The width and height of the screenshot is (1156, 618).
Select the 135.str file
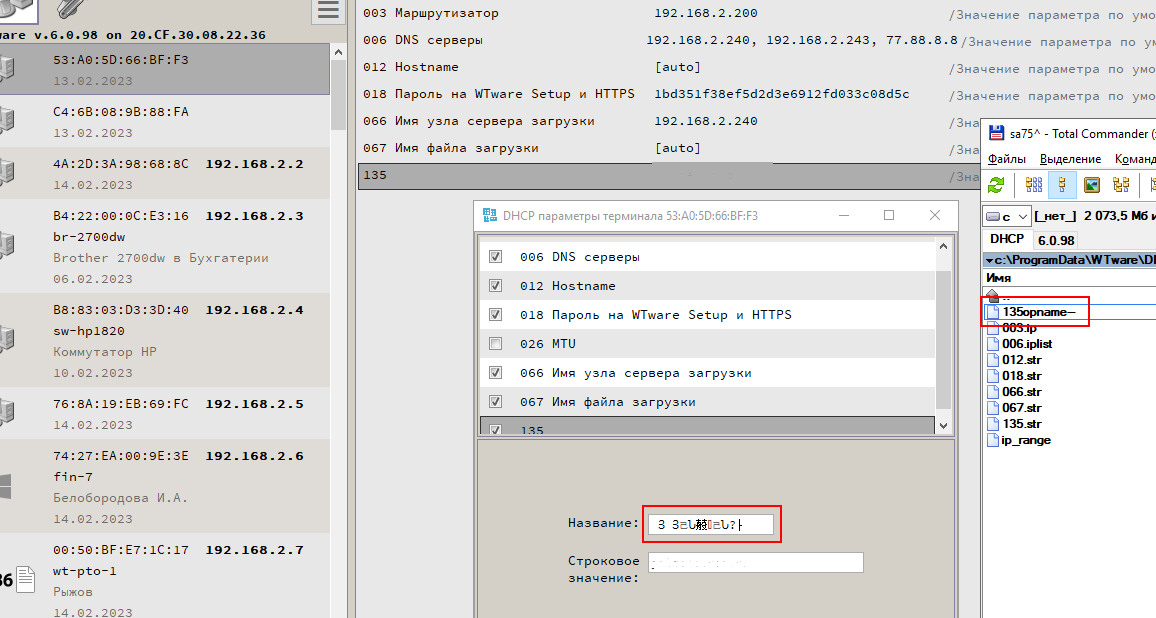[1020, 424]
